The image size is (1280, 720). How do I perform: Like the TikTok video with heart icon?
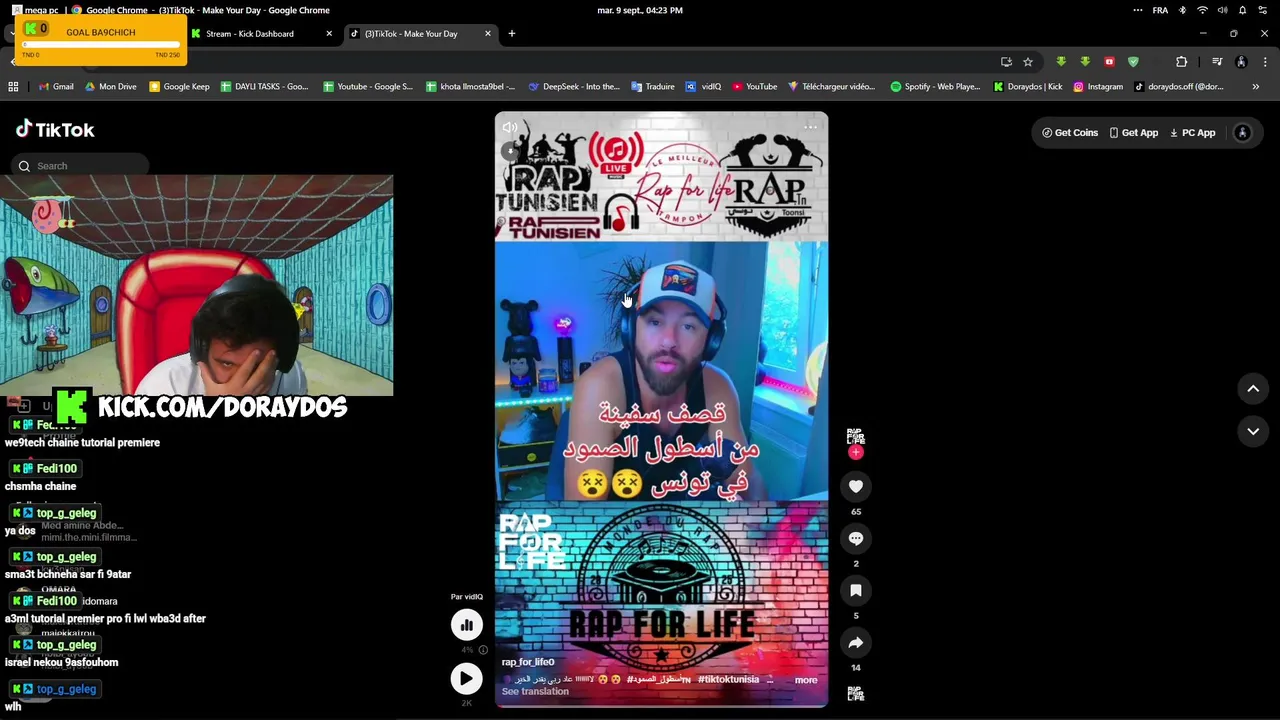(x=856, y=487)
